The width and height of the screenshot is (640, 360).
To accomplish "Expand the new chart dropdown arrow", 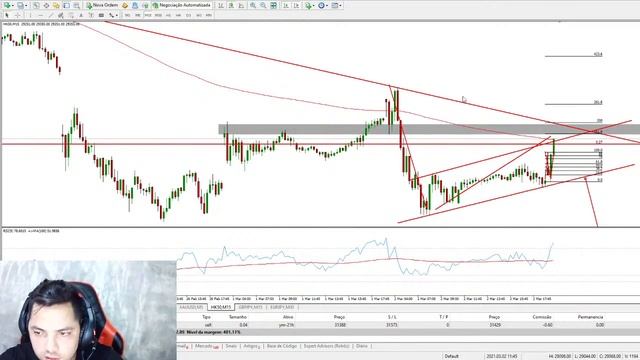I will tap(13, 6).
